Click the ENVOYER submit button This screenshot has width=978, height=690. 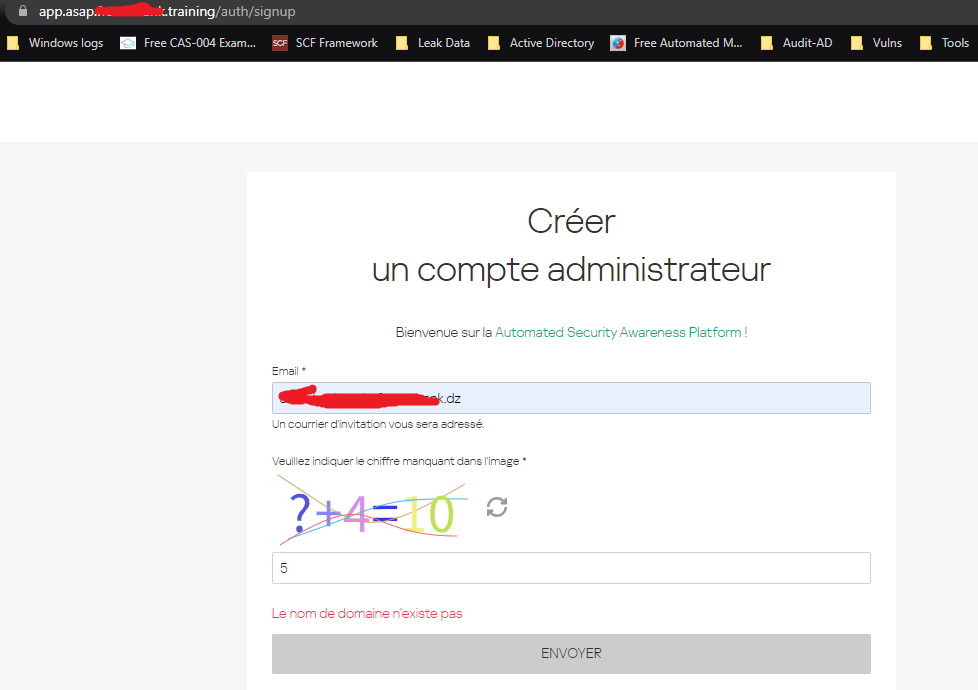[x=571, y=654]
